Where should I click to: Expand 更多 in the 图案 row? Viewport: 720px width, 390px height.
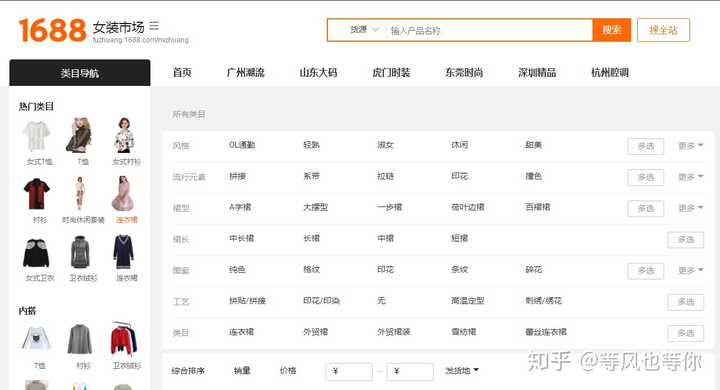tap(691, 271)
